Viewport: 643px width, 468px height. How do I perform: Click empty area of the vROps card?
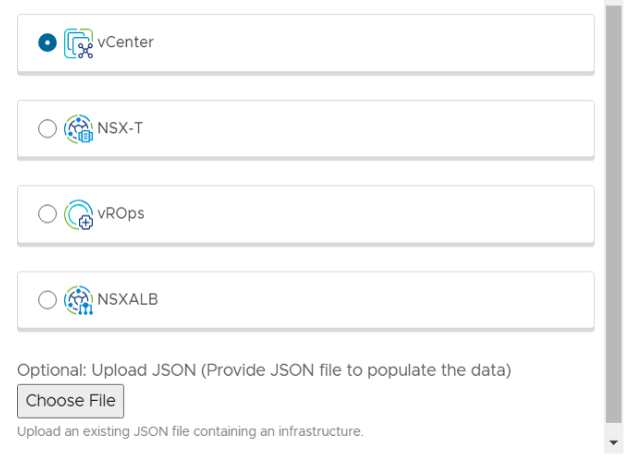380,214
